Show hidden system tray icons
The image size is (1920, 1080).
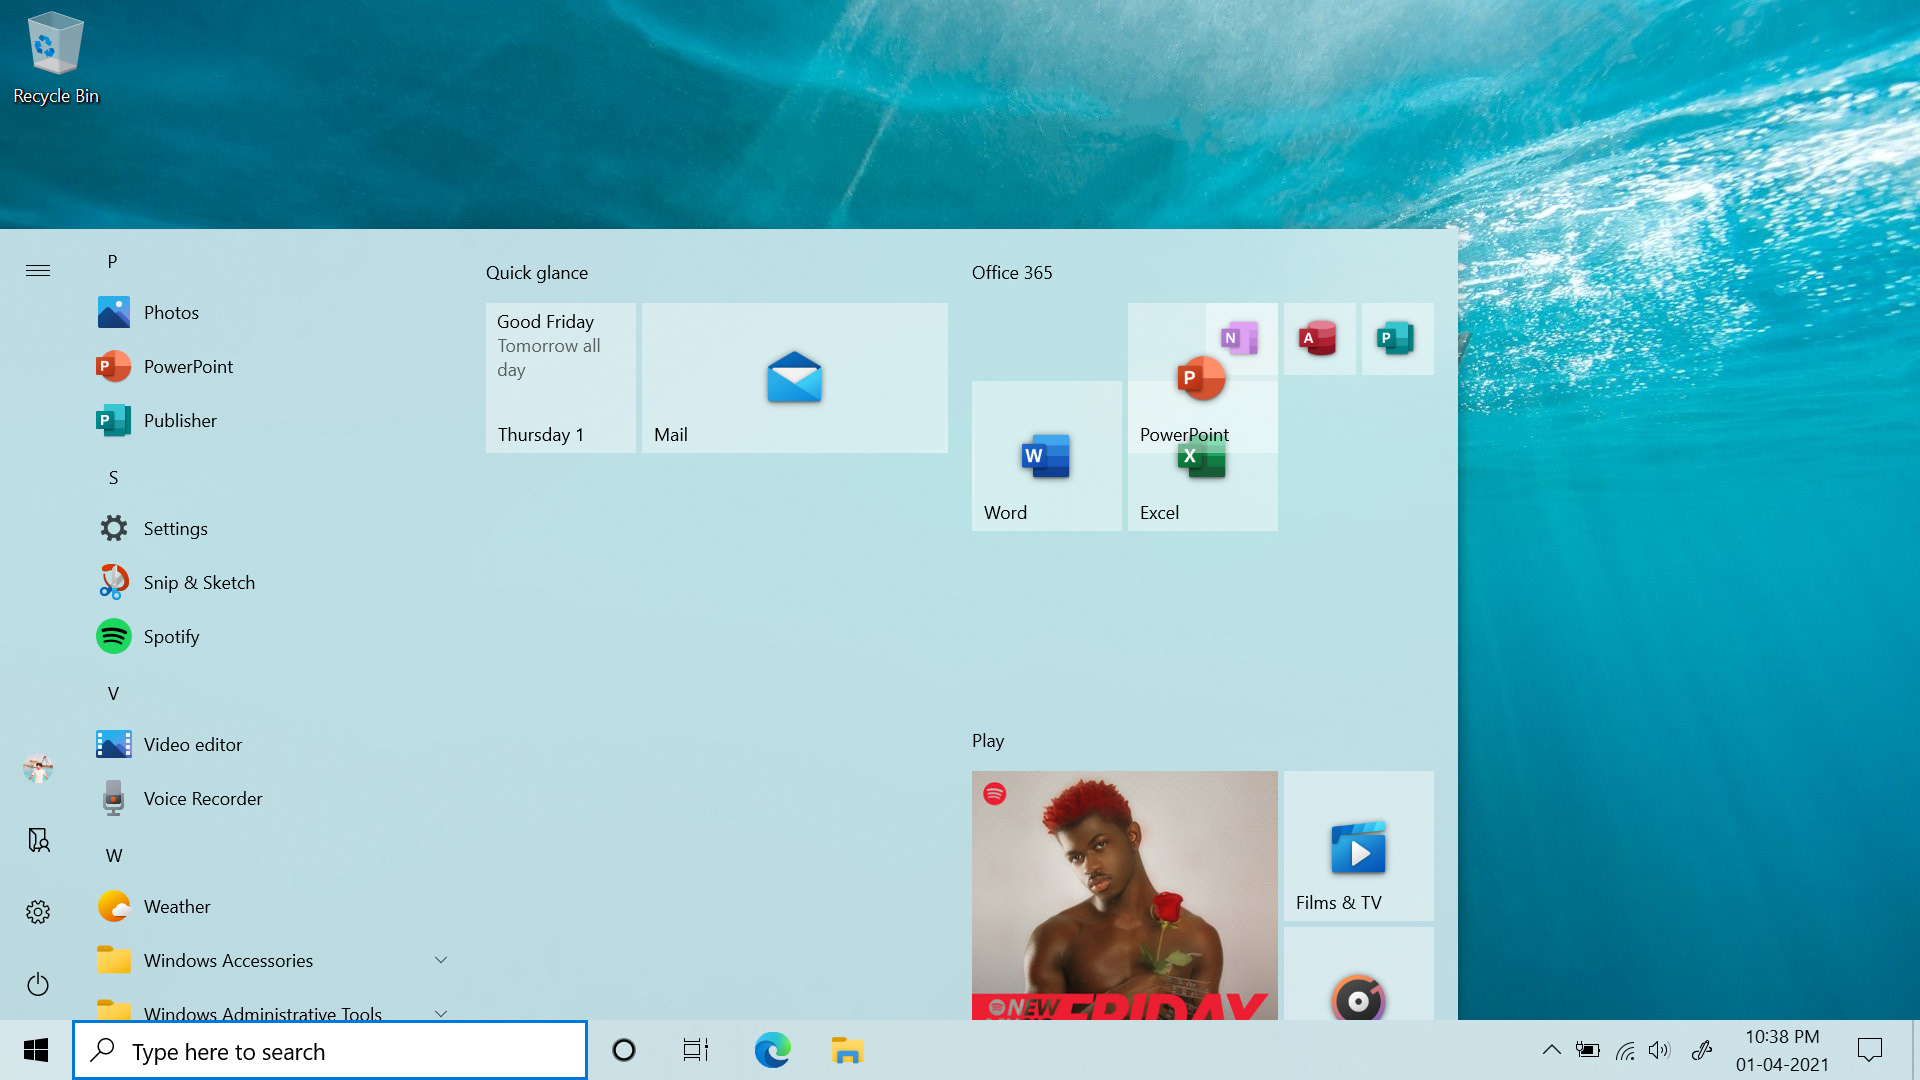[1551, 1050]
